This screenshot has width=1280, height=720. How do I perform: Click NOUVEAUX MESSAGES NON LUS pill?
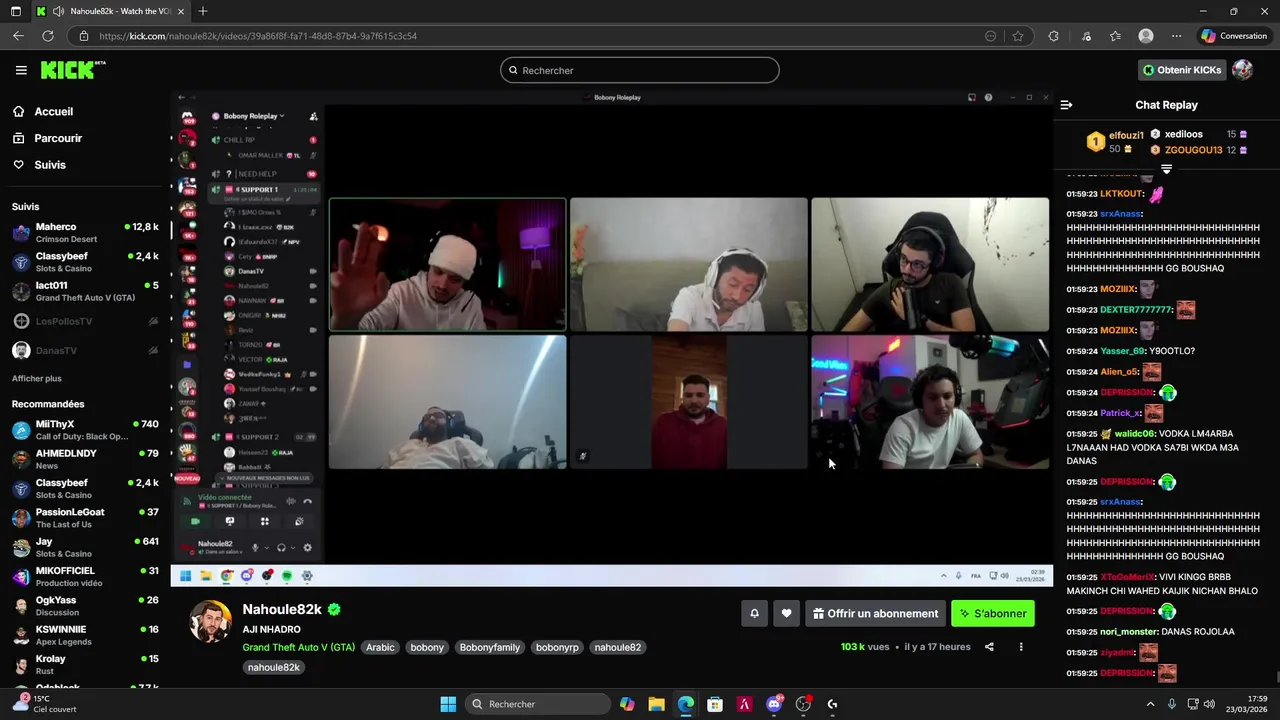coord(264,478)
